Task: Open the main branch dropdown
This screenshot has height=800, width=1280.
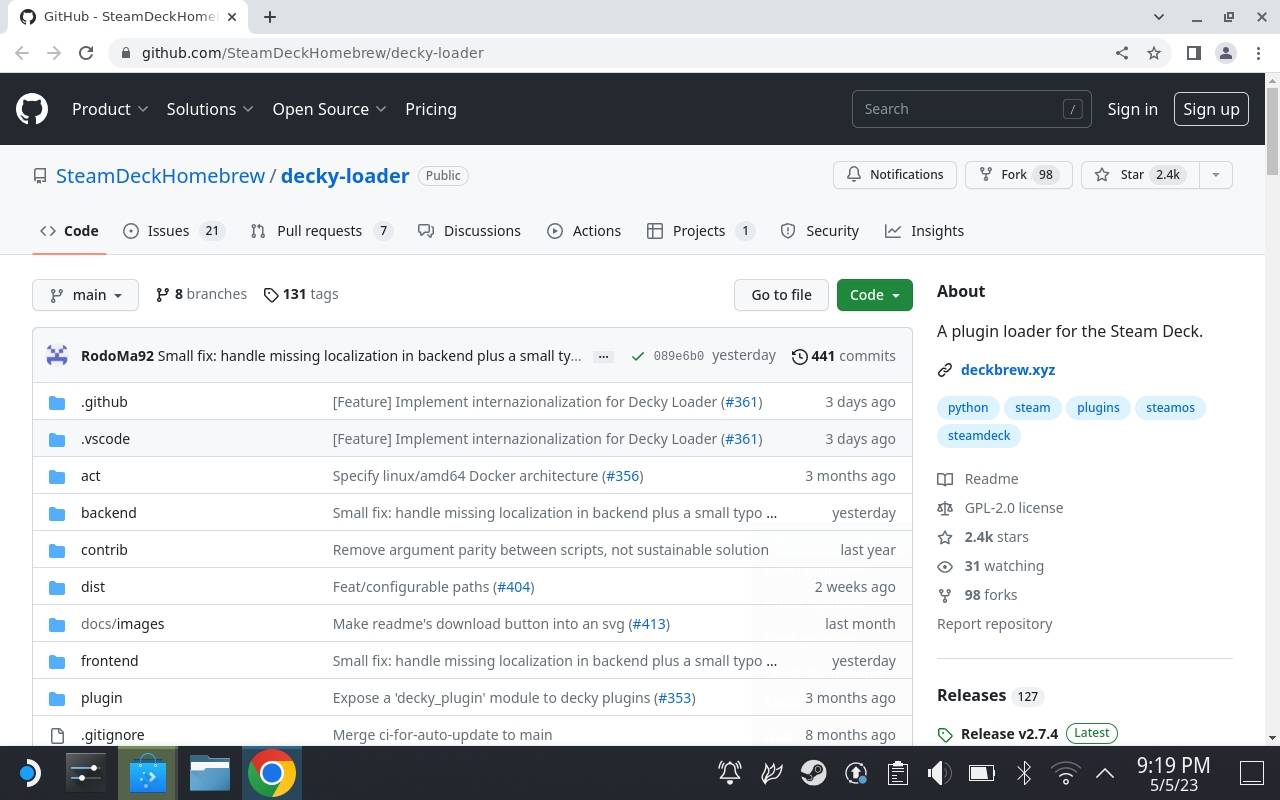Action: pyautogui.click(x=85, y=295)
